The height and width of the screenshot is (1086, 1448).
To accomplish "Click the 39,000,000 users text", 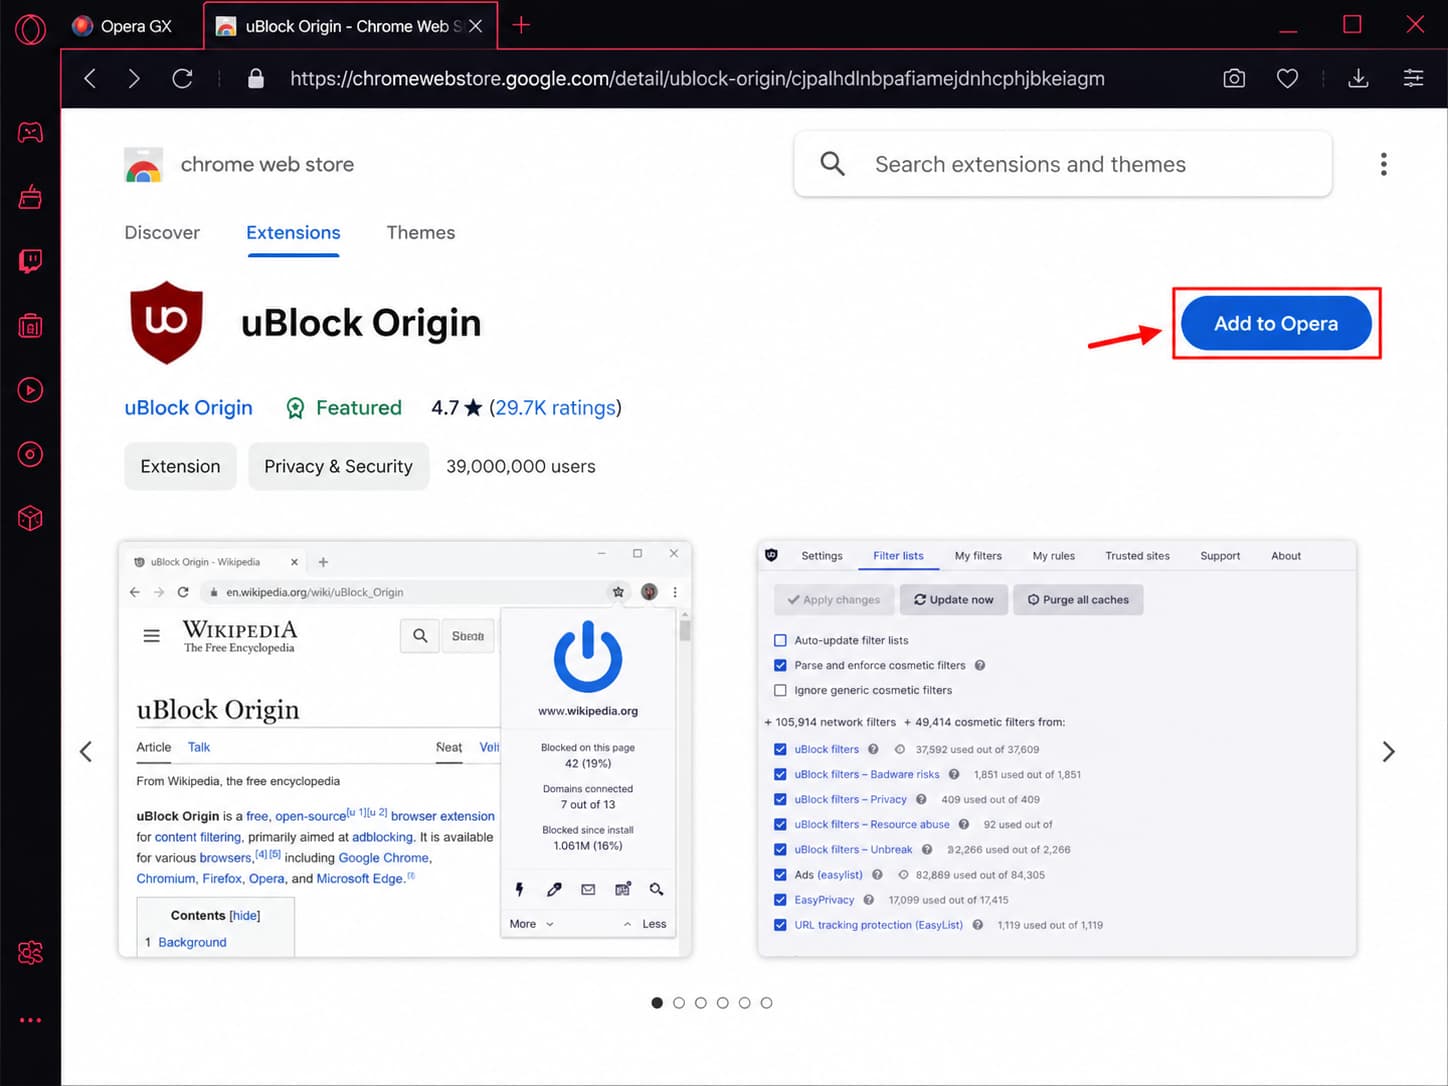I will click(521, 466).
